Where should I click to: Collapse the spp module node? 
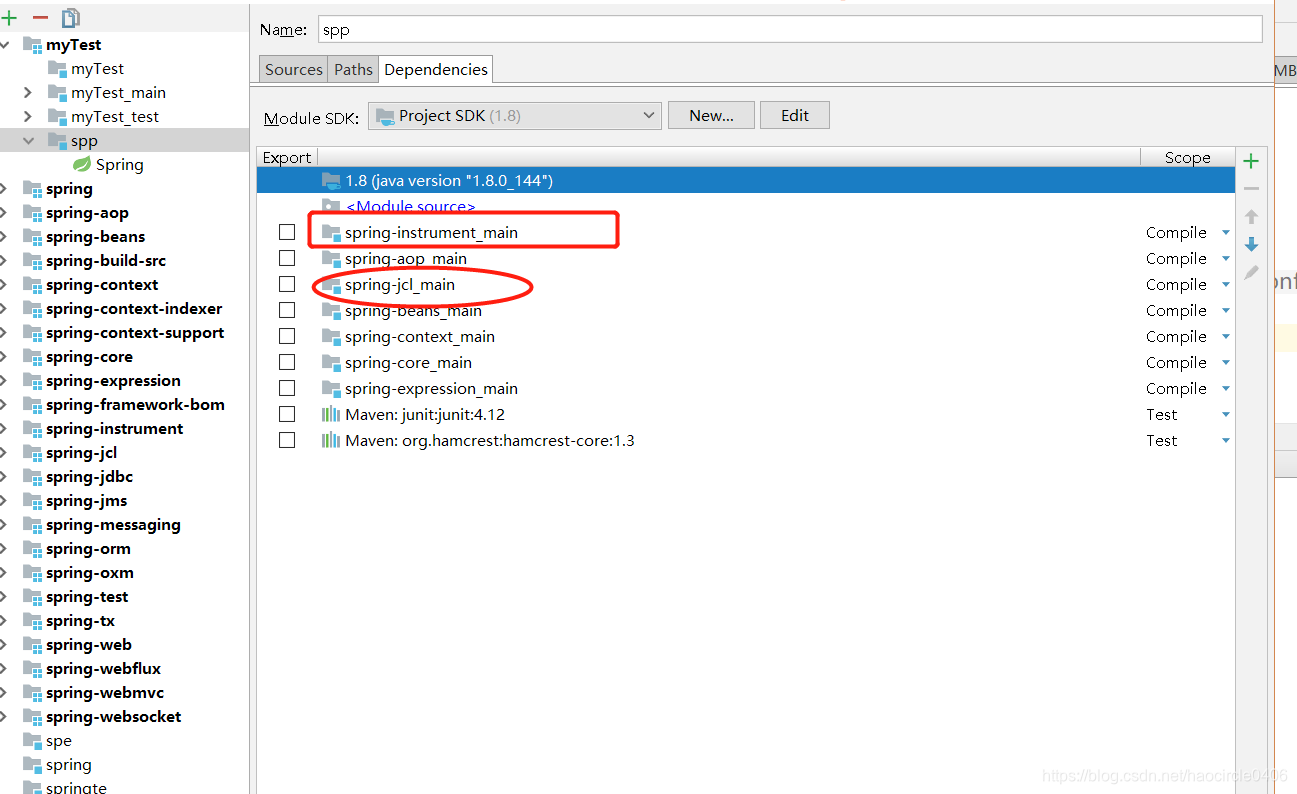pos(28,141)
